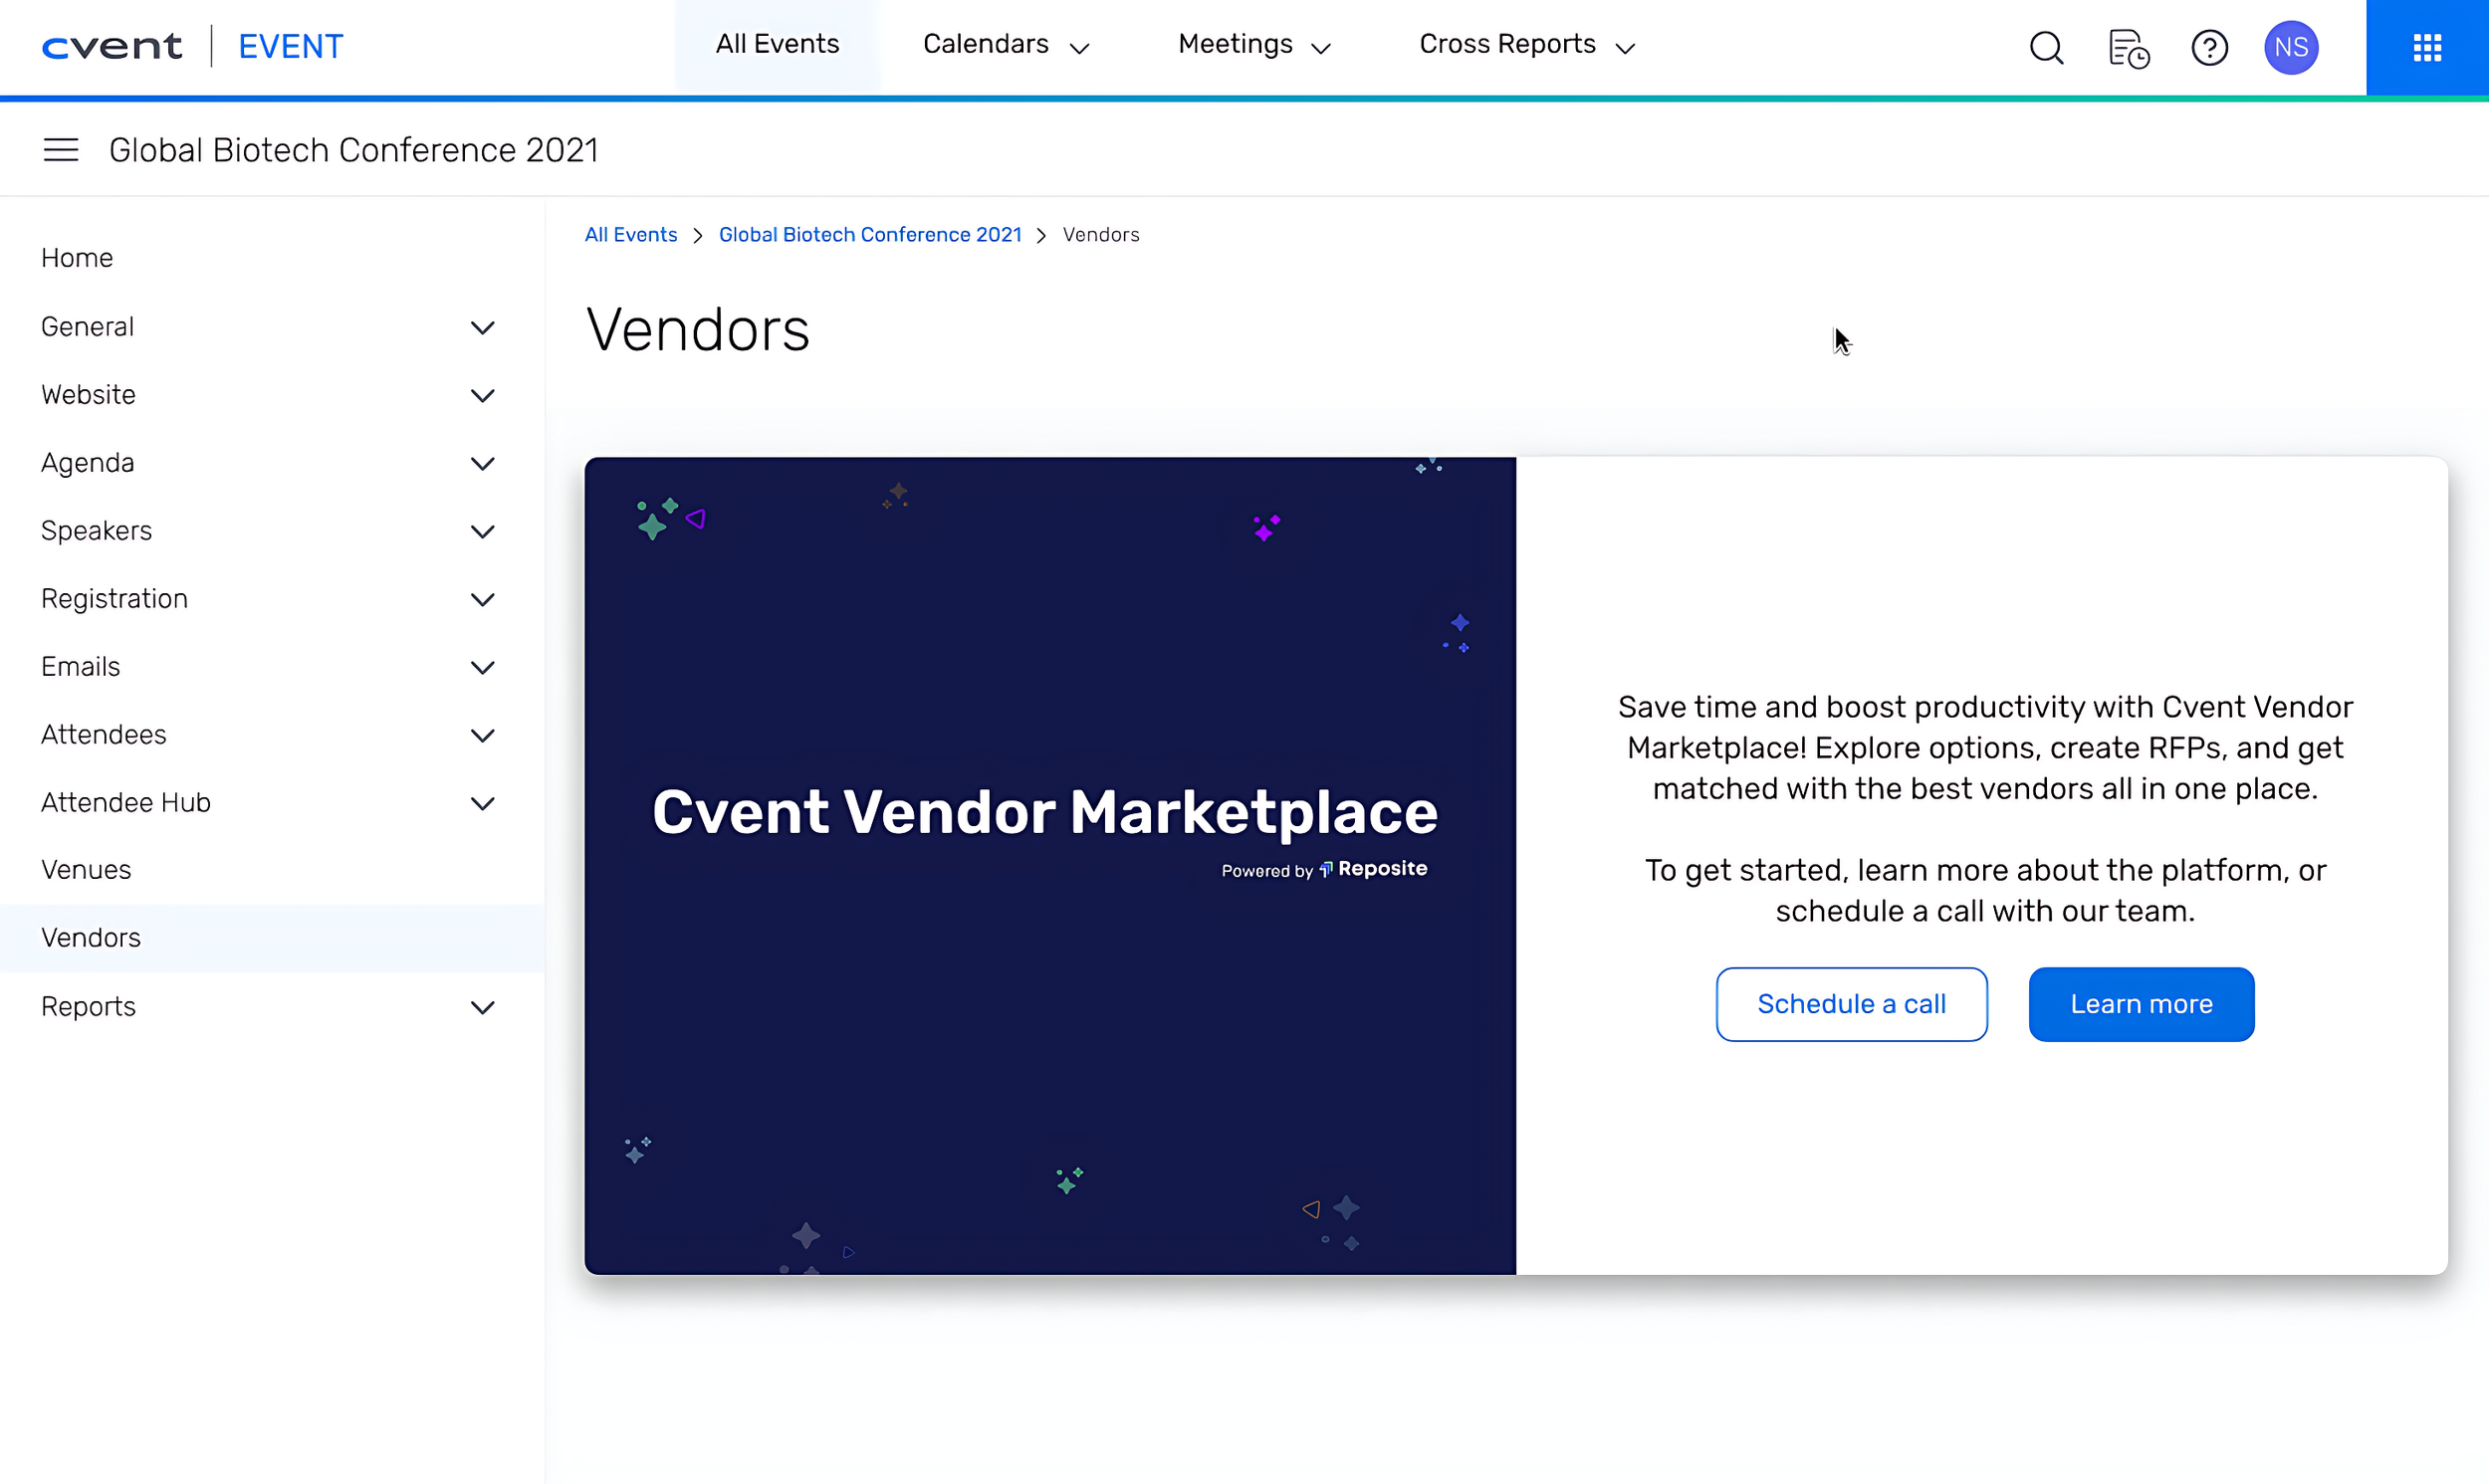Open the Calendars dropdown menu
This screenshot has height=1484, width=2489.
tap(1005, 45)
